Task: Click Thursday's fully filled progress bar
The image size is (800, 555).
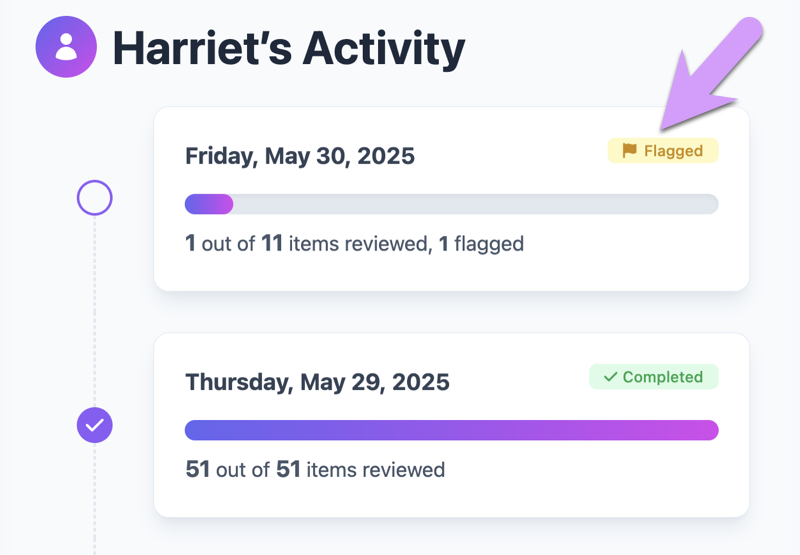Action: [451, 430]
